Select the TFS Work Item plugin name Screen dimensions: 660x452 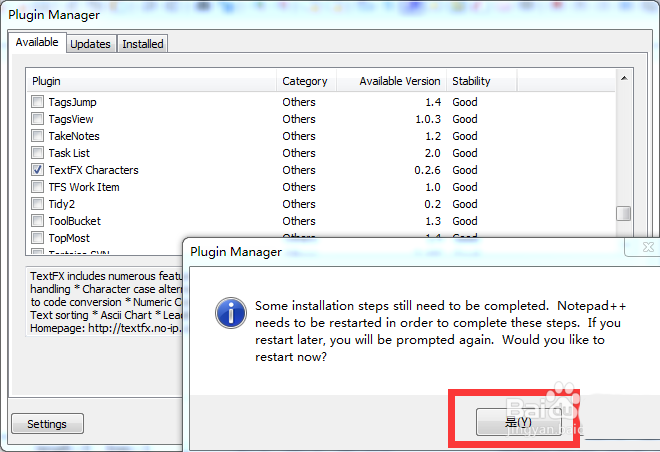point(84,187)
